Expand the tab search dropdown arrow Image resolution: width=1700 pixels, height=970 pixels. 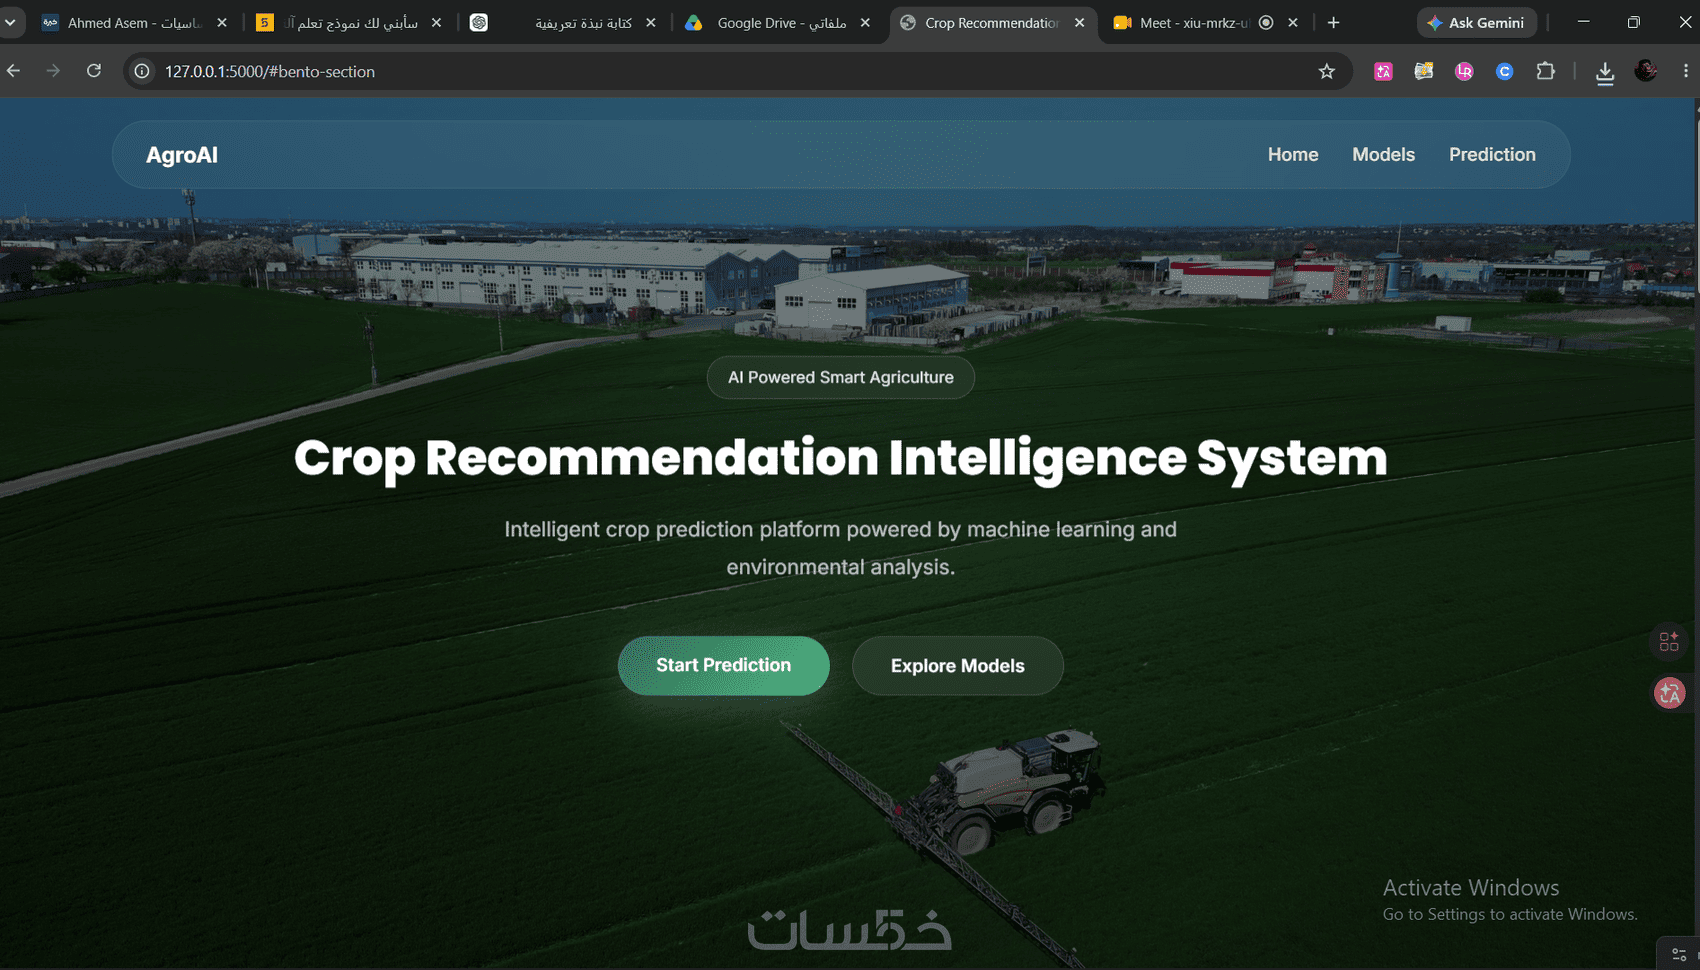tap(10, 22)
